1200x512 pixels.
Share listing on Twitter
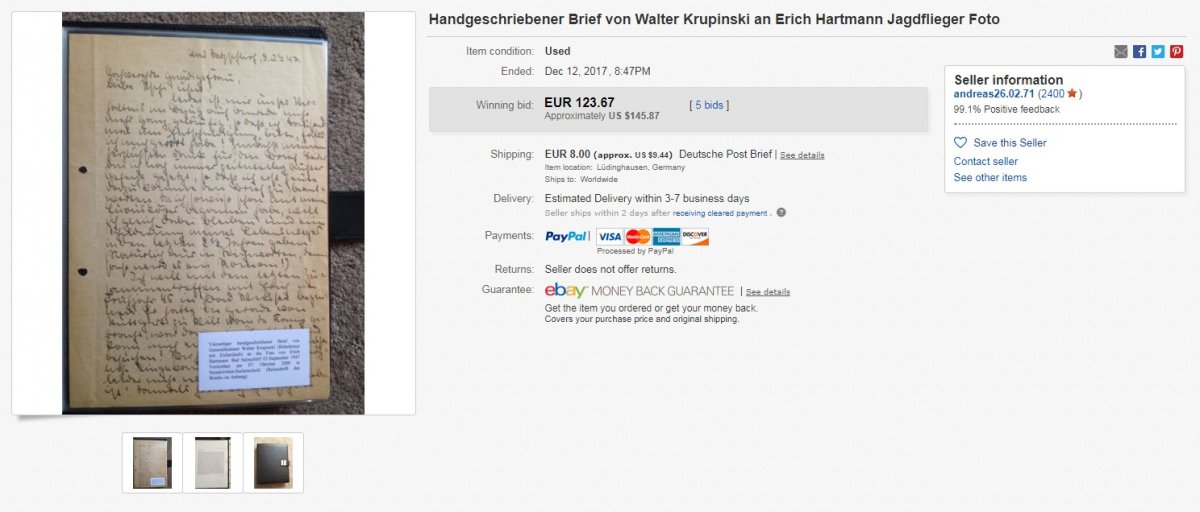[x=1158, y=52]
